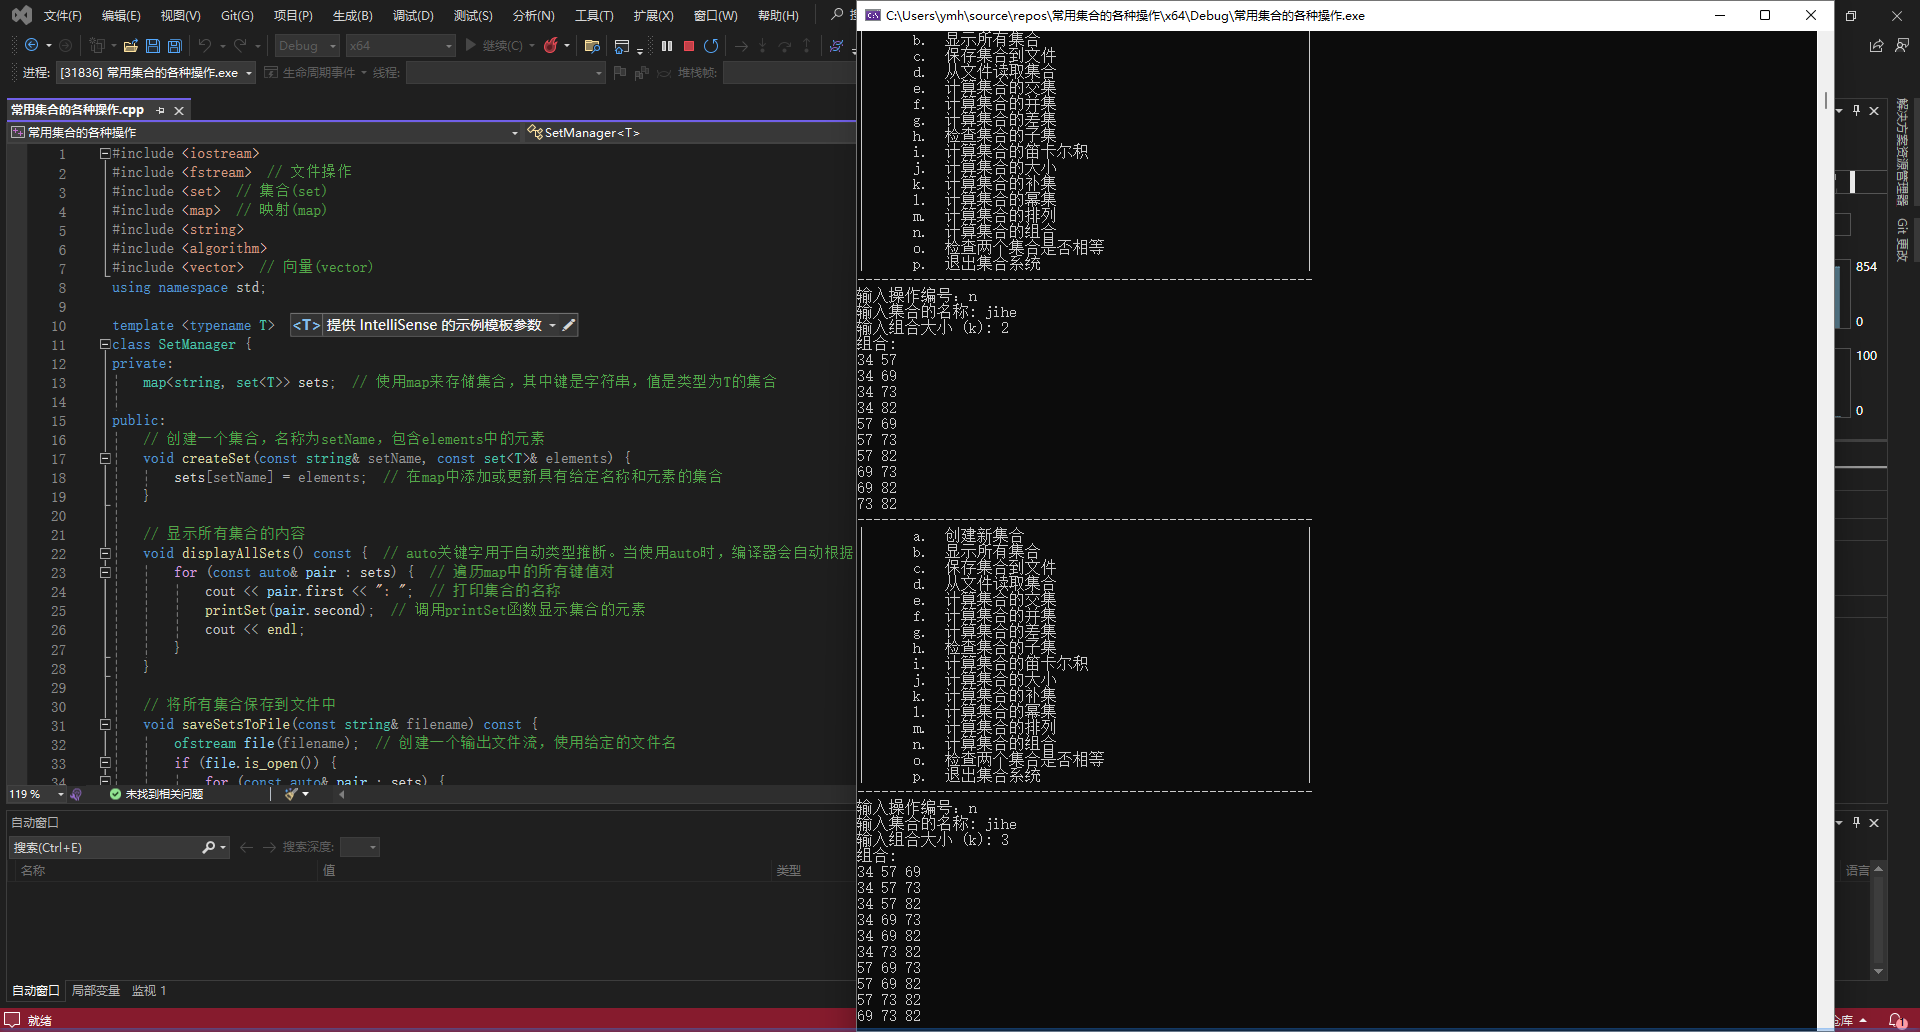Open the 文件(F) menu
1920x1032 pixels.
[62, 15]
